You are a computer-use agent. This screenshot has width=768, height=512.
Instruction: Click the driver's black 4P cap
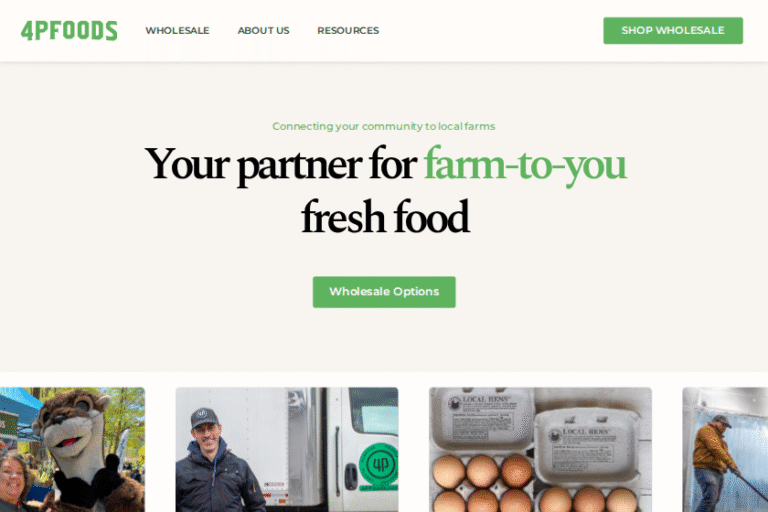click(x=204, y=417)
